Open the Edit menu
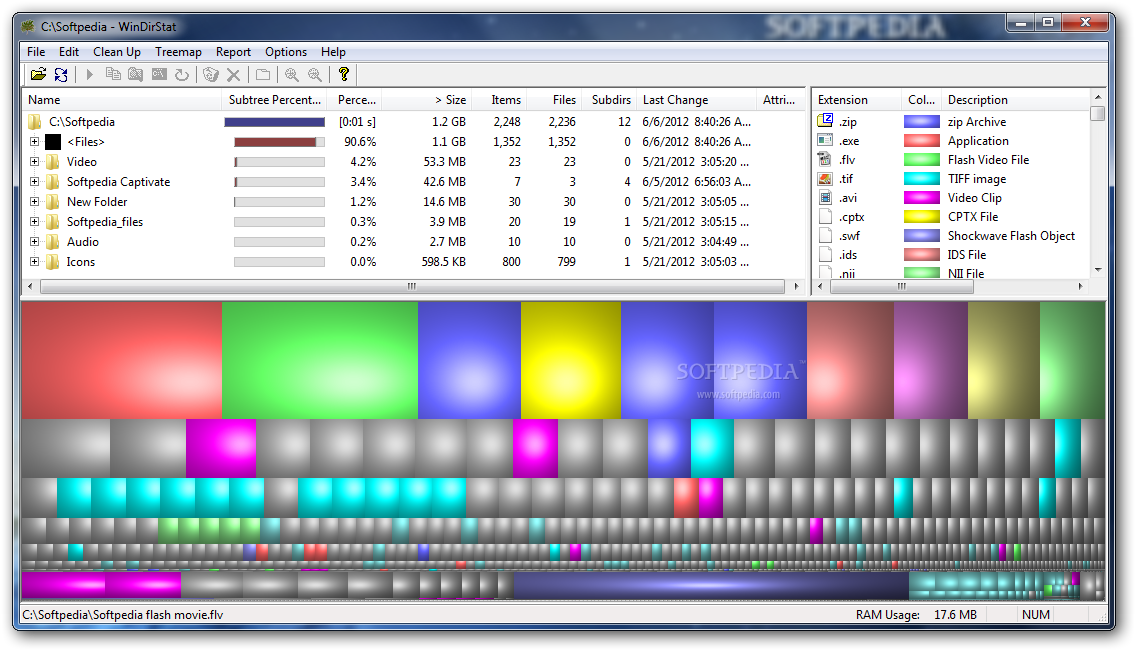 (x=69, y=52)
